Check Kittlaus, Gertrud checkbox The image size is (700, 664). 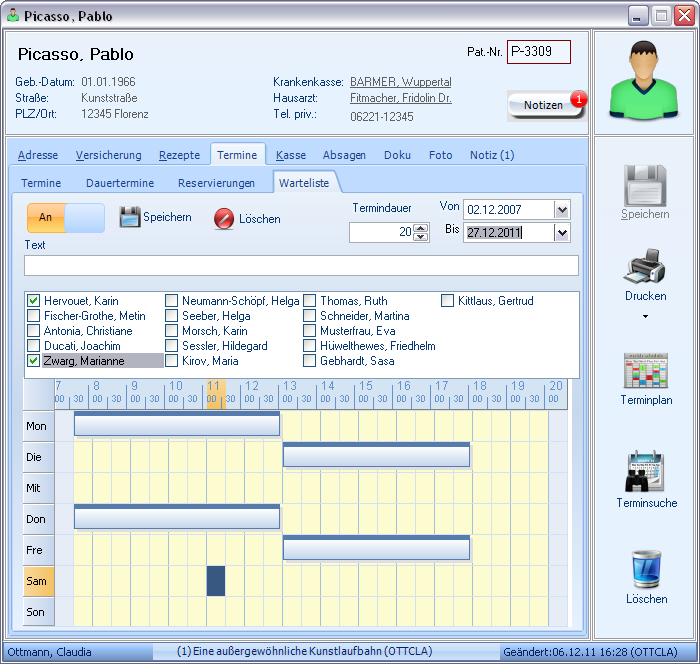click(x=447, y=301)
